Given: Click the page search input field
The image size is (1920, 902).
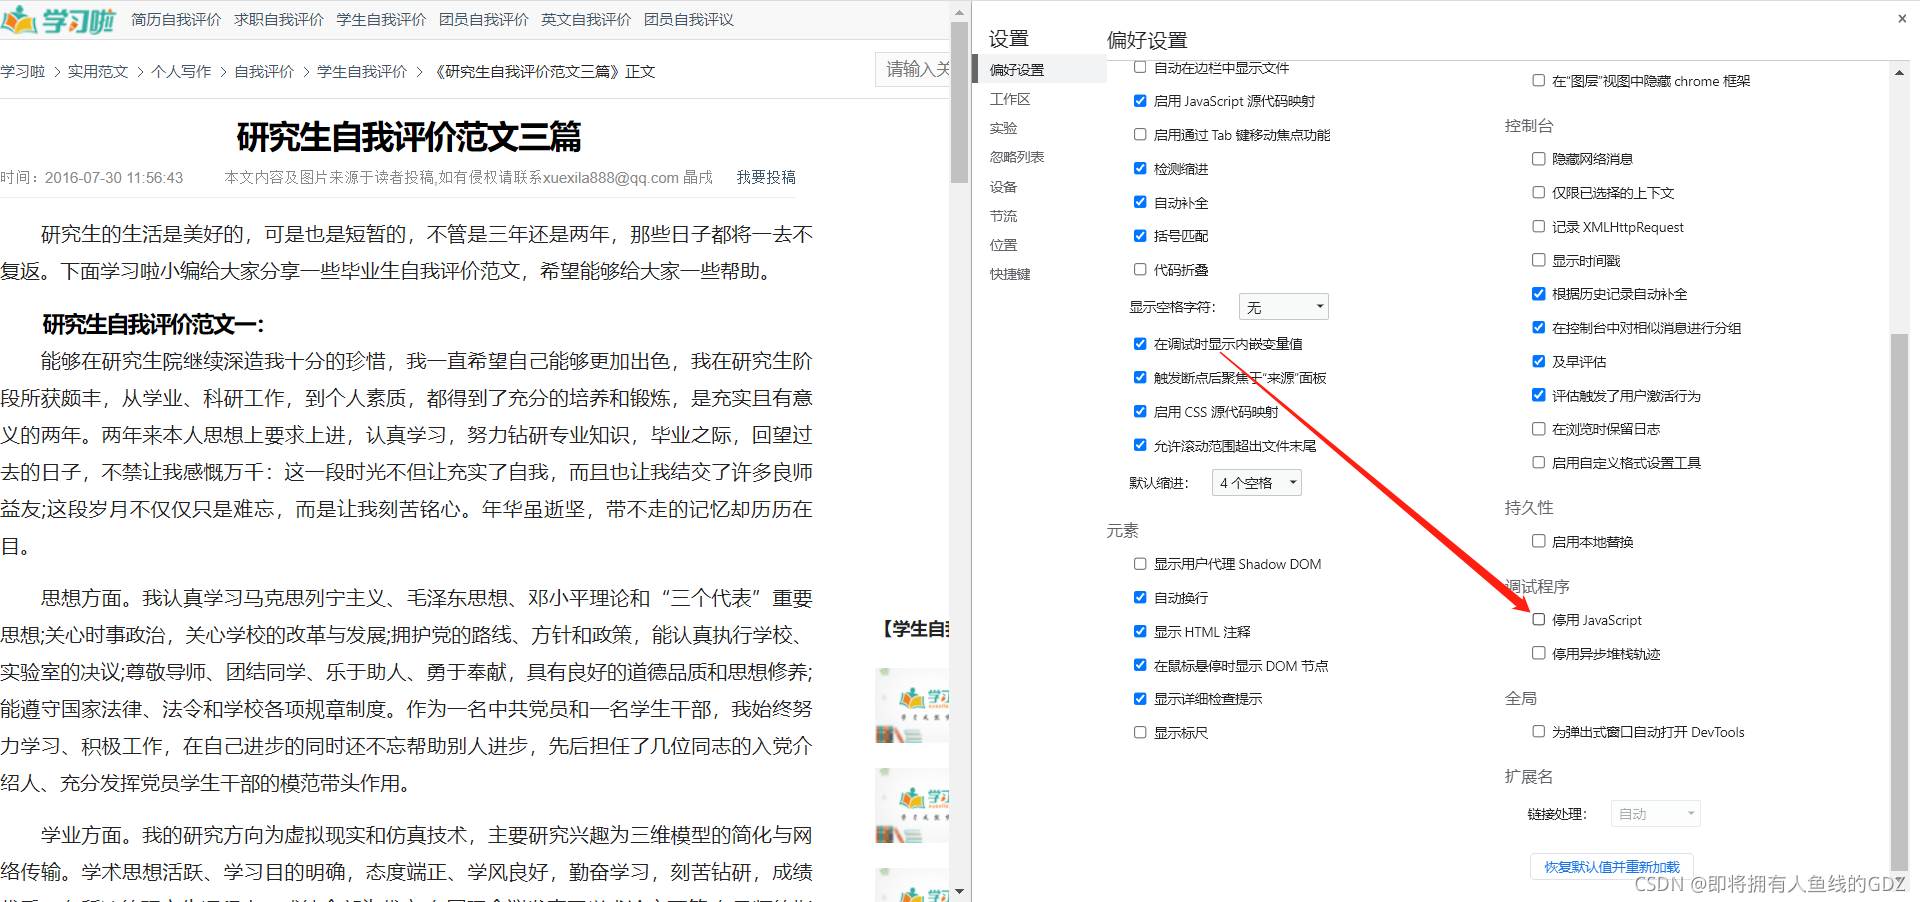Looking at the screenshot, I should 912,69.
